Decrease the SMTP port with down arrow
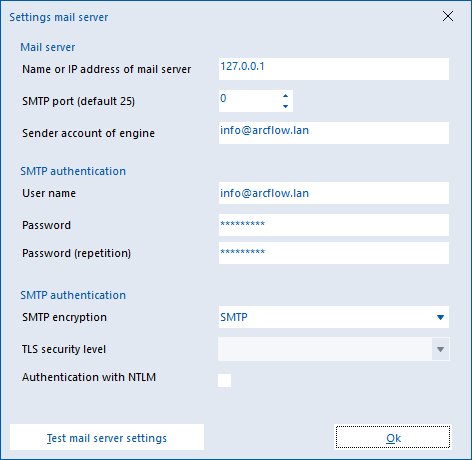The height and width of the screenshot is (460, 472). (285, 106)
